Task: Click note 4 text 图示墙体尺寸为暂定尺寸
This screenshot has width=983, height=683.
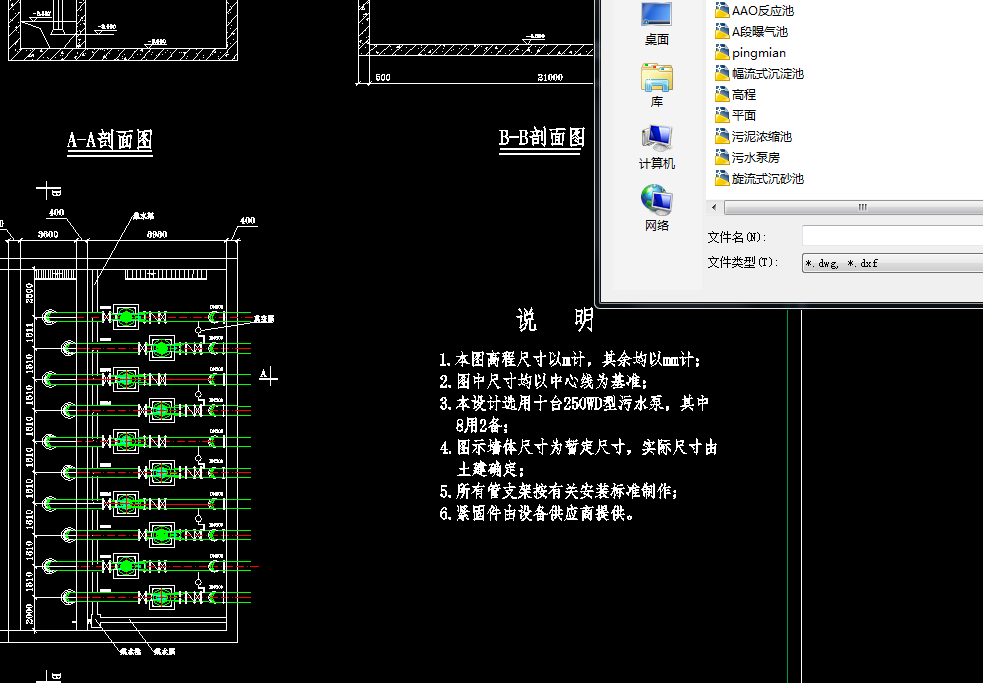Action: [578, 458]
